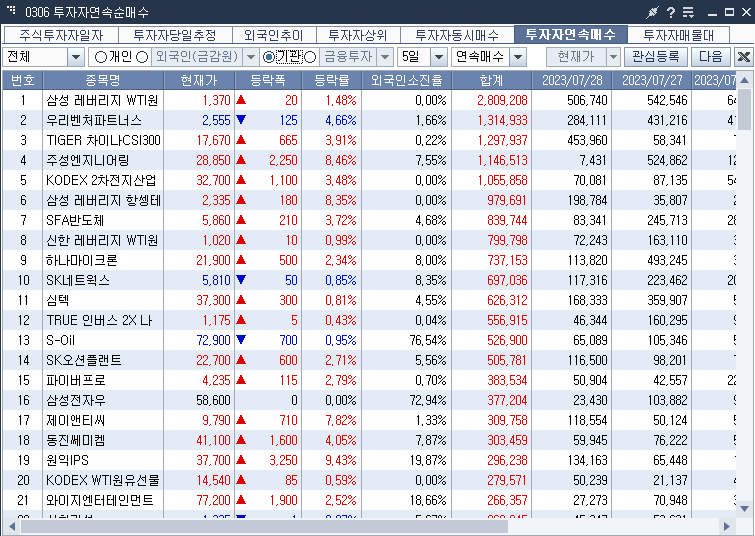The width and height of the screenshot is (755, 536).
Task: Select the 주성엔지니어링 stock name
Action: pos(88,160)
